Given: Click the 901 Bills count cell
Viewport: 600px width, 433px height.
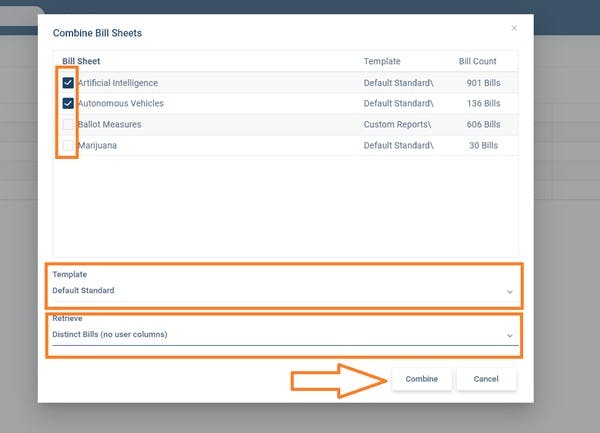Looking at the screenshot, I should tap(481, 83).
